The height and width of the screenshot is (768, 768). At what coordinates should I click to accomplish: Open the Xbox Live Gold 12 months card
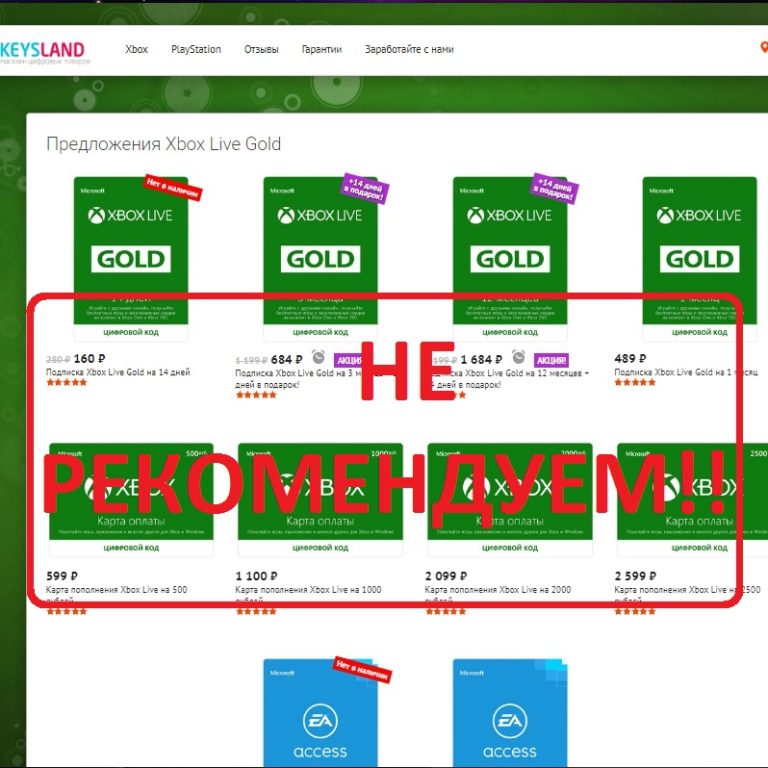pyautogui.click(x=510, y=259)
